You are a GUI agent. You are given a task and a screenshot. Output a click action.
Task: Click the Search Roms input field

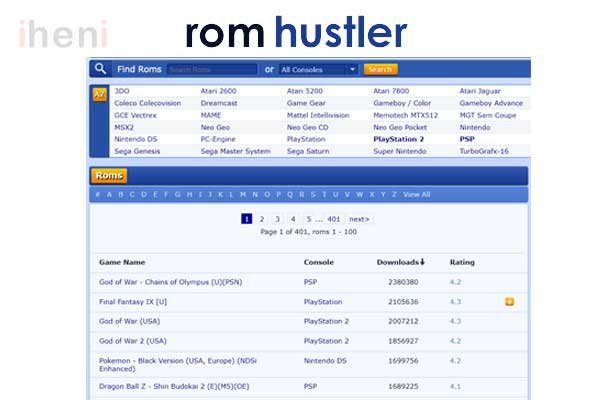(212, 69)
